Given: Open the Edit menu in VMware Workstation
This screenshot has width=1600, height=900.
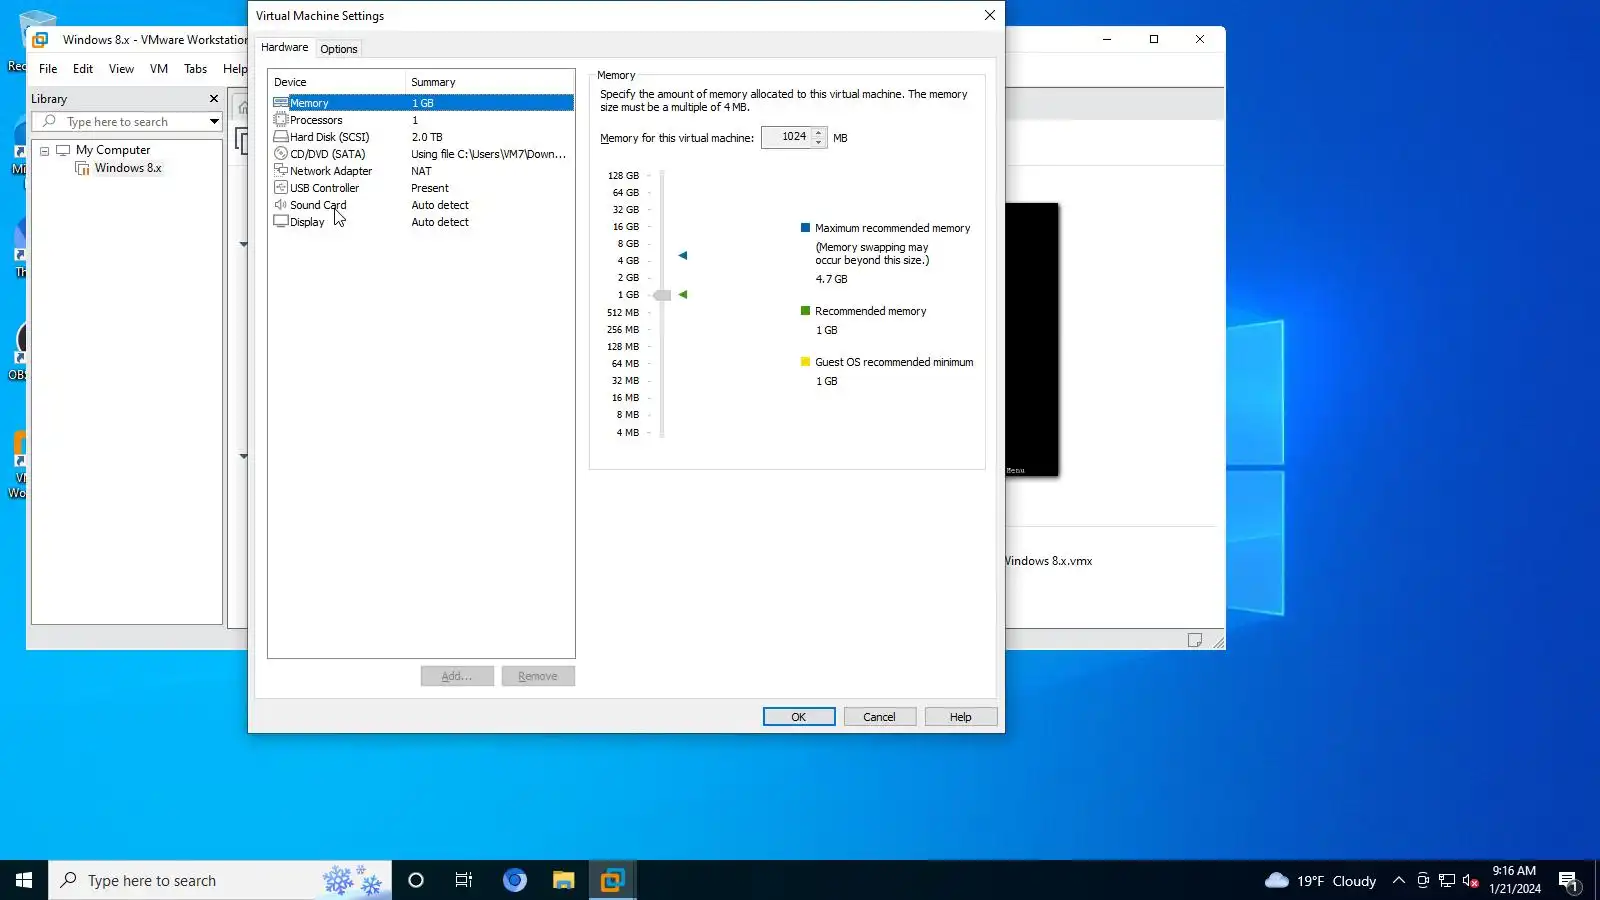Looking at the screenshot, I should [83, 69].
